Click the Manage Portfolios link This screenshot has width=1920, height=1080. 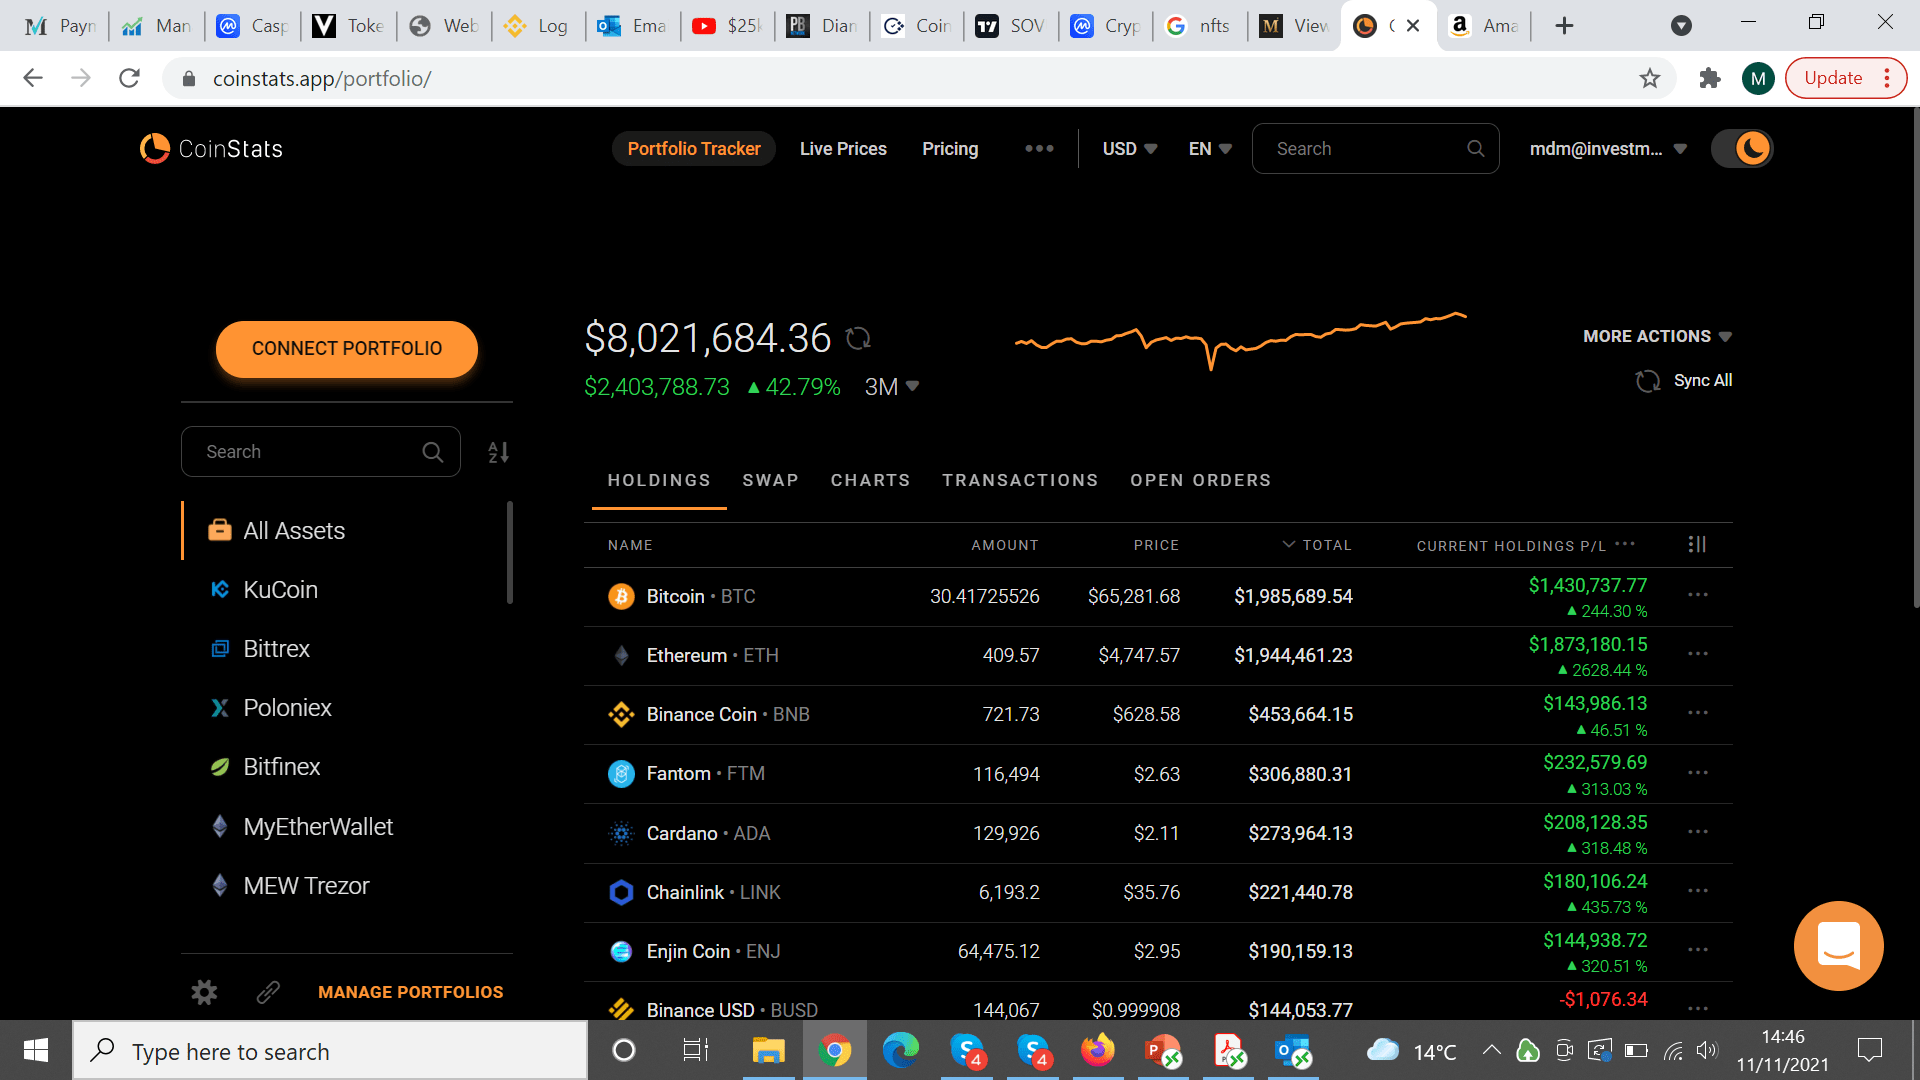[411, 992]
